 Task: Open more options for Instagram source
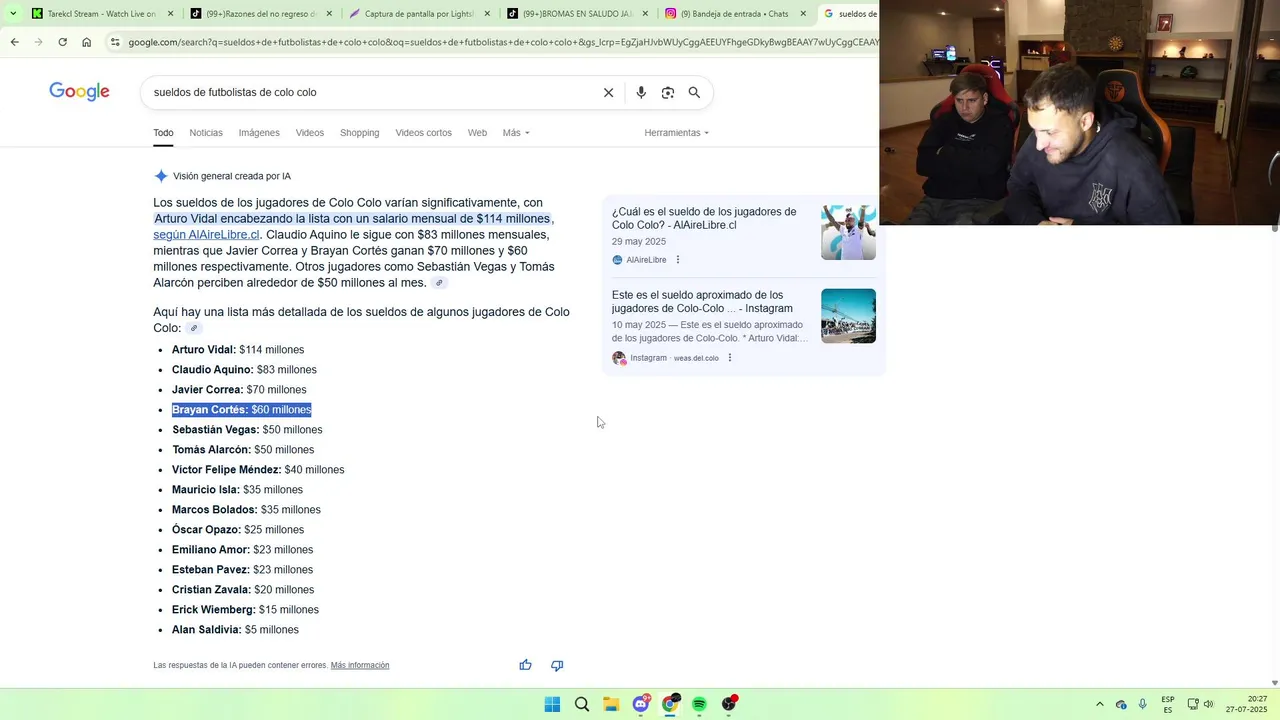[x=729, y=358]
